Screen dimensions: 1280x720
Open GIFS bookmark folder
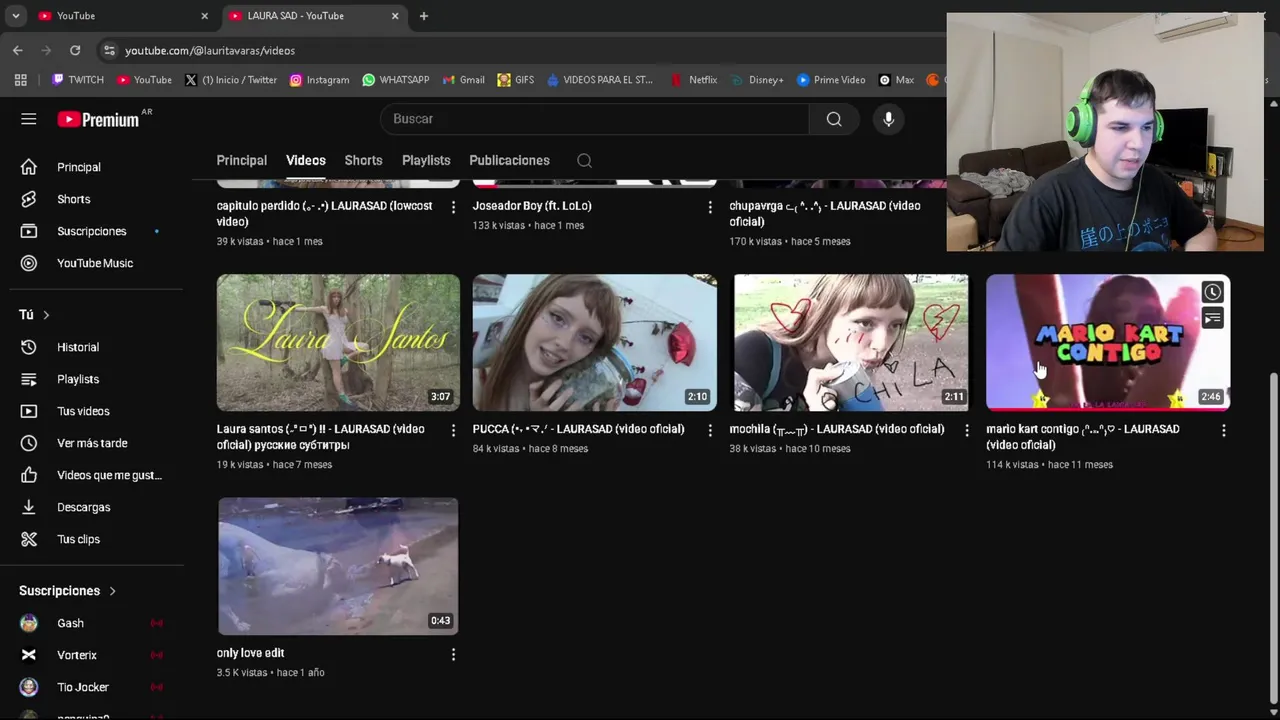click(516, 80)
